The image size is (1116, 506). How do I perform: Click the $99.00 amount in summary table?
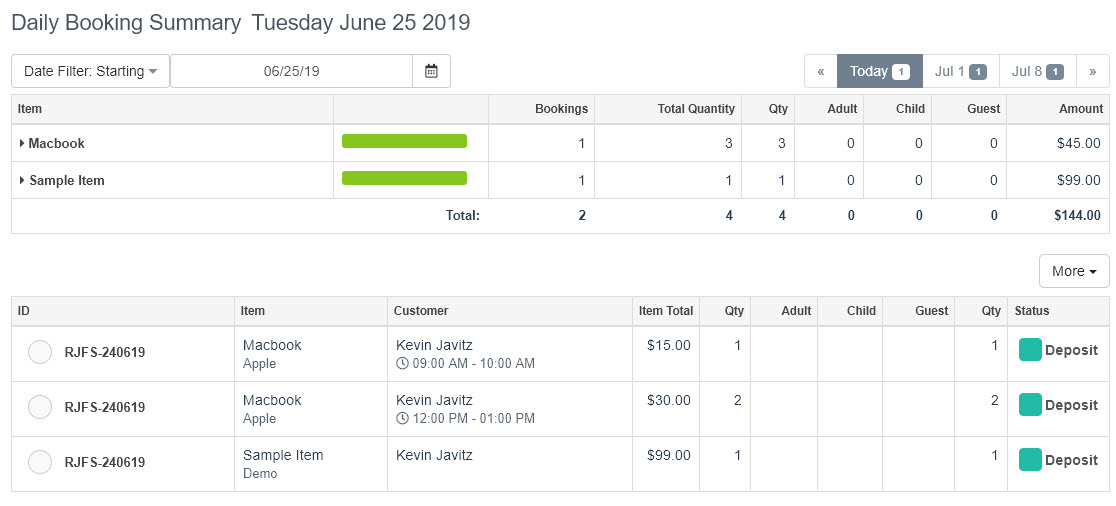(1079, 181)
